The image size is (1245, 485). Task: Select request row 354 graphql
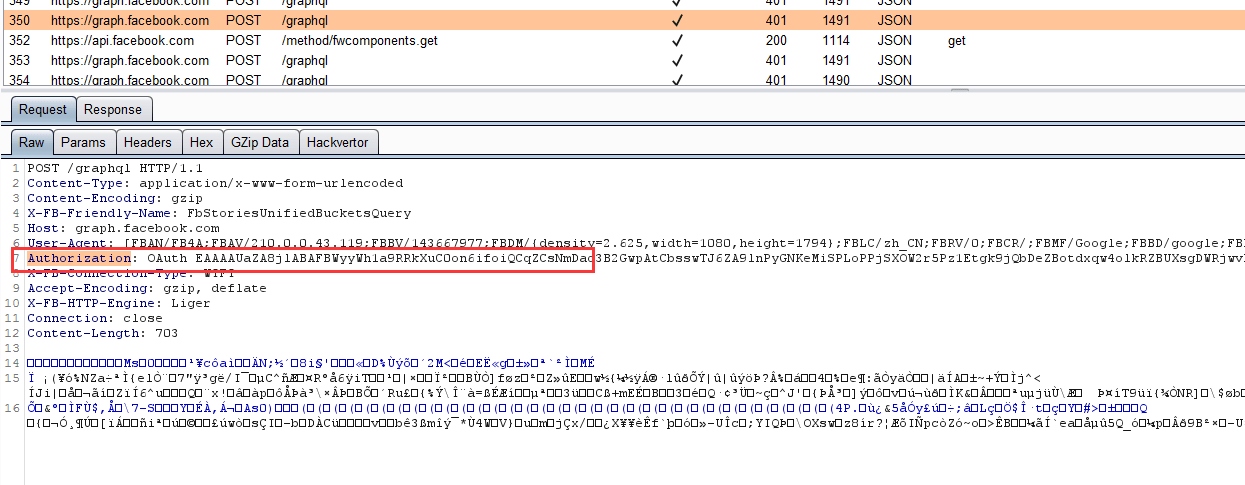(622, 79)
